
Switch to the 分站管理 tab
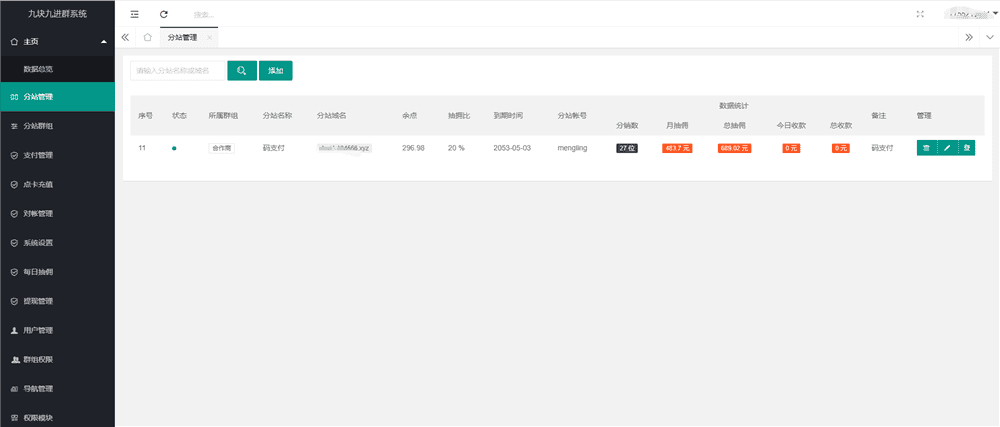(182, 38)
